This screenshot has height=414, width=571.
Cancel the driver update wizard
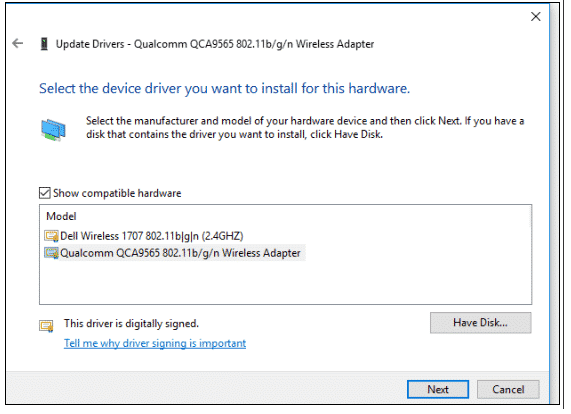tap(508, 389)
